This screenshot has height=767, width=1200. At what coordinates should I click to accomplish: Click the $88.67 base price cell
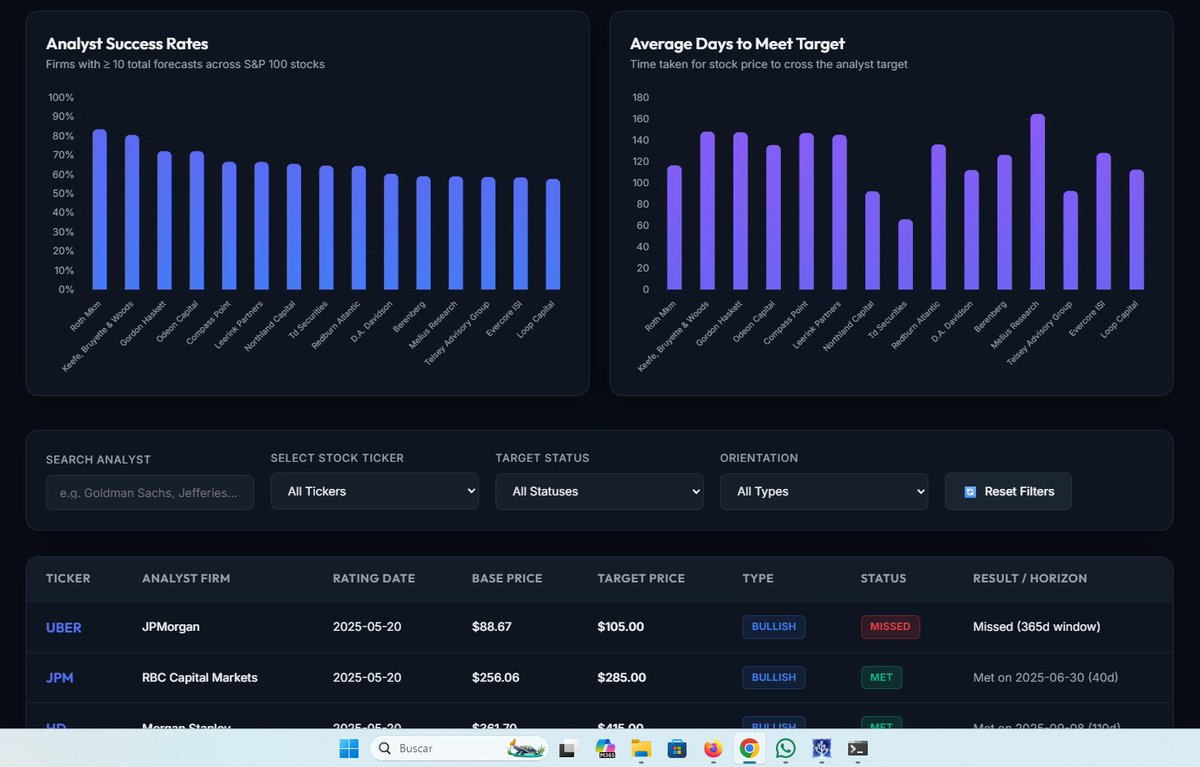click(x=492, y=627)
